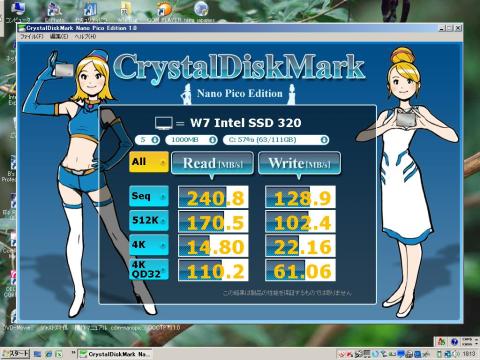Open the 1000MB test size dropdown
Image resolution: width=480 pixels, height=360 pixels.
pos(192,140)
